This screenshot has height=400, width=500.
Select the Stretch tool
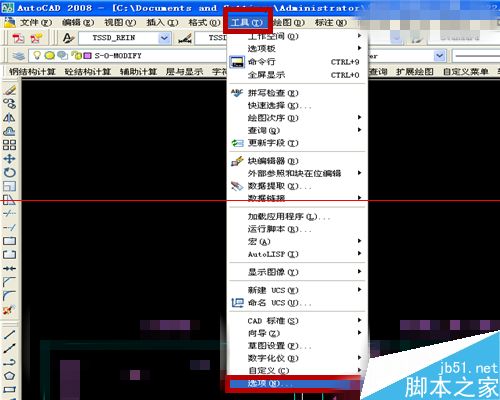[x=9, y=199]
